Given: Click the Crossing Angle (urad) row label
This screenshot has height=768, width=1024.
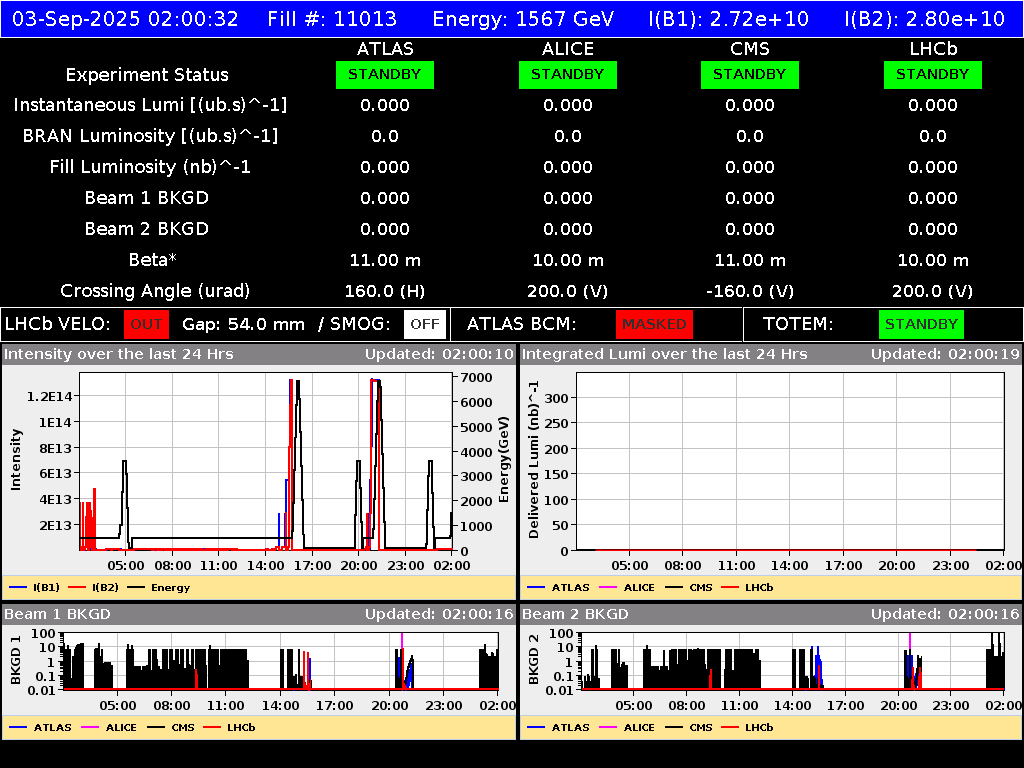Looking at the screenshot, I should point(155,291).
